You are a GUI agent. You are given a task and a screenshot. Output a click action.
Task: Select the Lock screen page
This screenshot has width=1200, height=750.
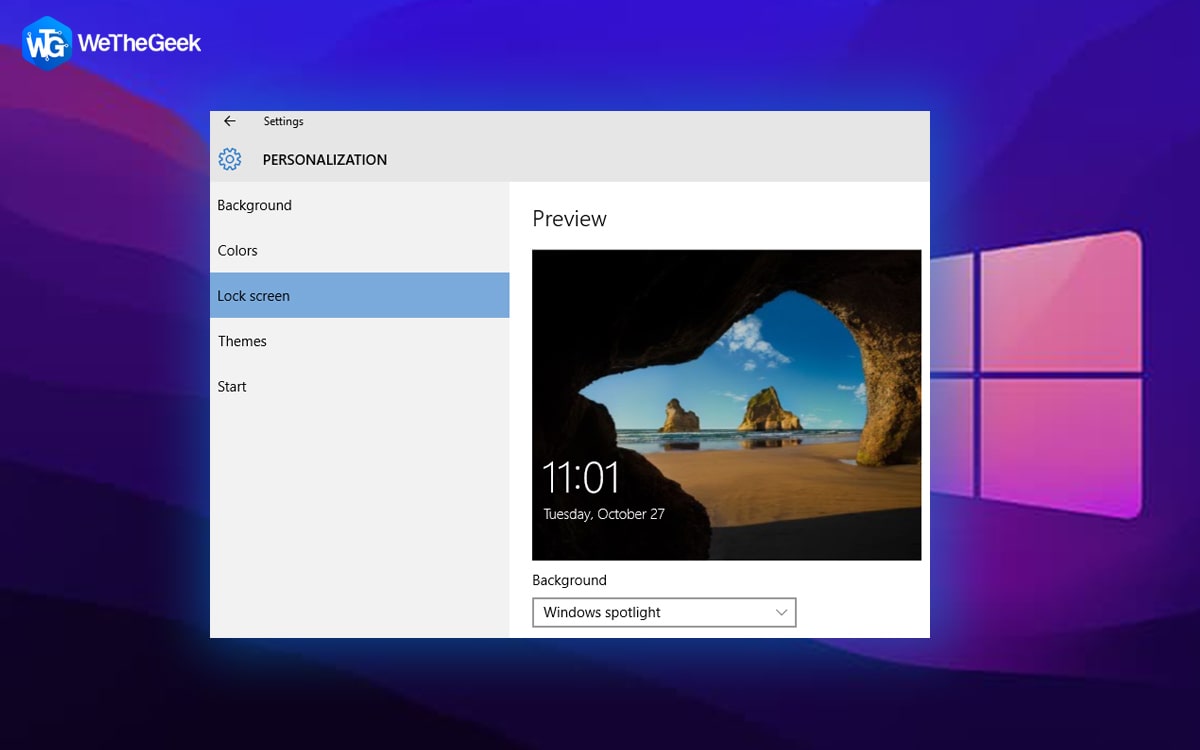pyautogui.click(x=360, y=295)
